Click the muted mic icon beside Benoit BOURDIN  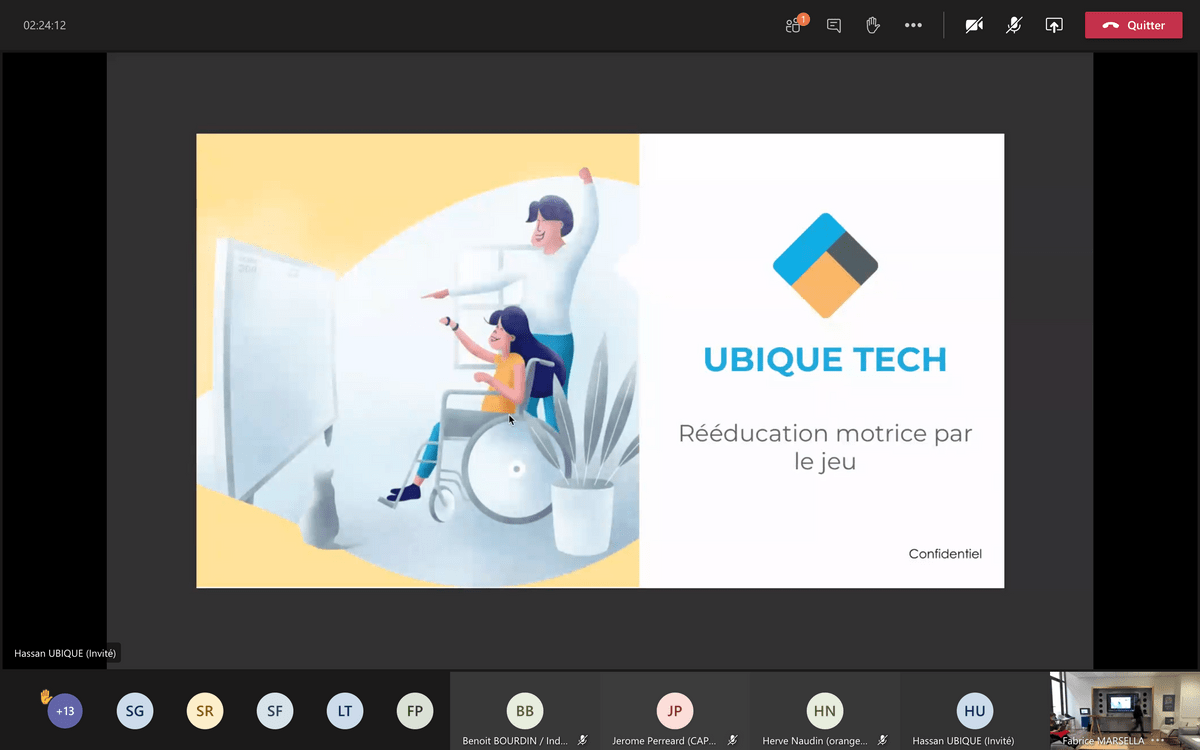pyautogui.click(x=583, y=741)
